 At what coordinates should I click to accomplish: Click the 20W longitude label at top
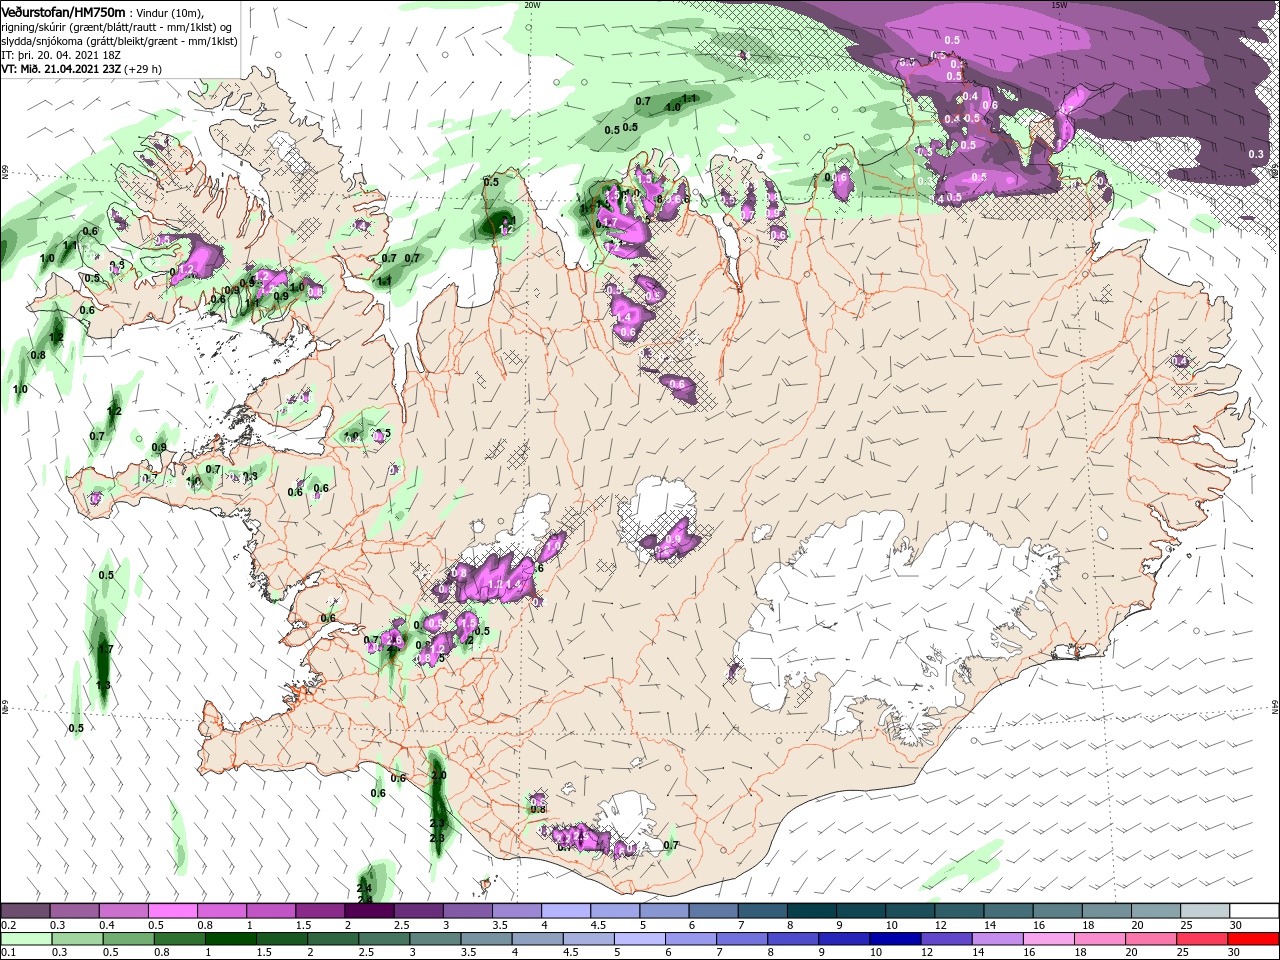pyautogui.click(x=532, y=4)
